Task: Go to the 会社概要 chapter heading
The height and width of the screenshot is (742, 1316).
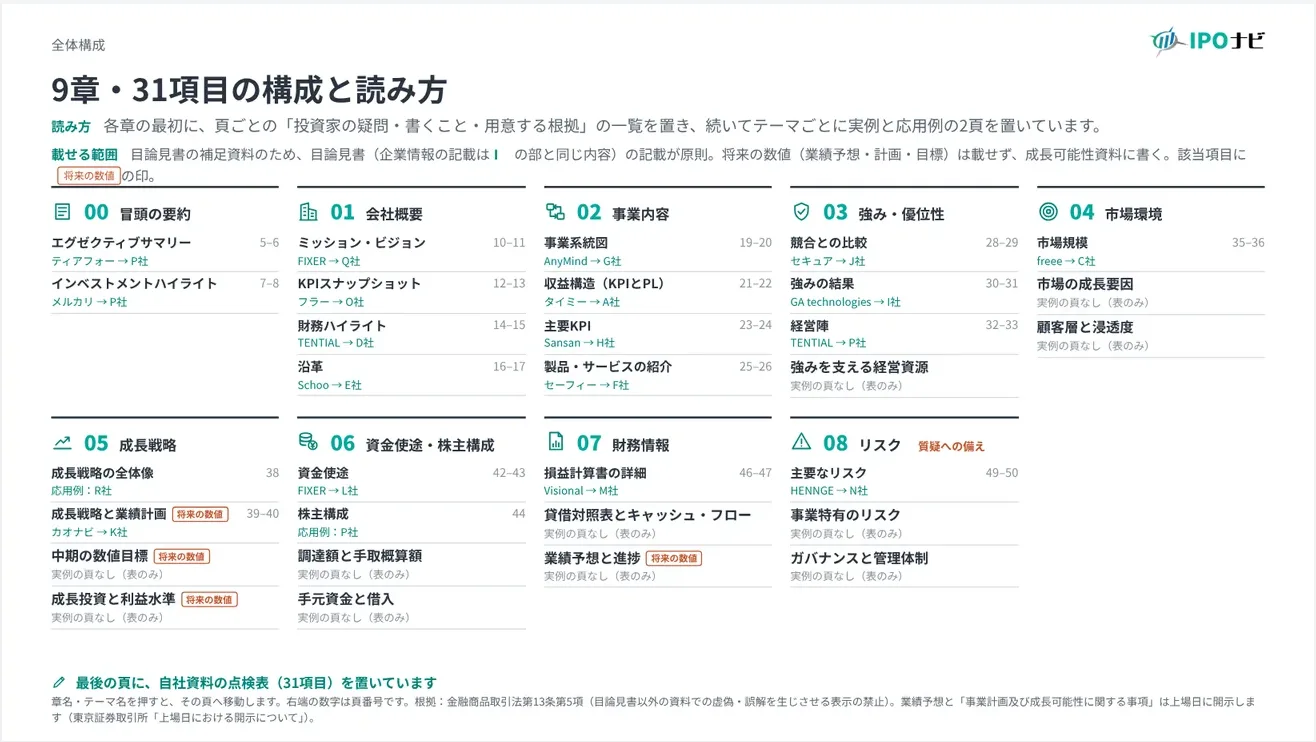Action: [x=395, y=214]
